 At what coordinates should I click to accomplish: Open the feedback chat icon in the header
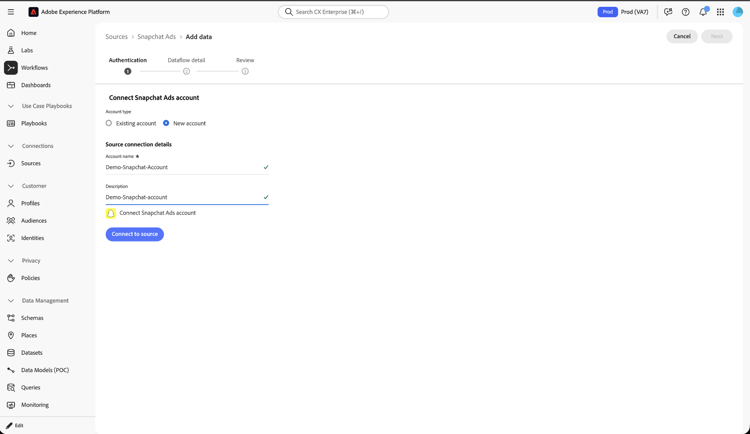pos(668,12)
